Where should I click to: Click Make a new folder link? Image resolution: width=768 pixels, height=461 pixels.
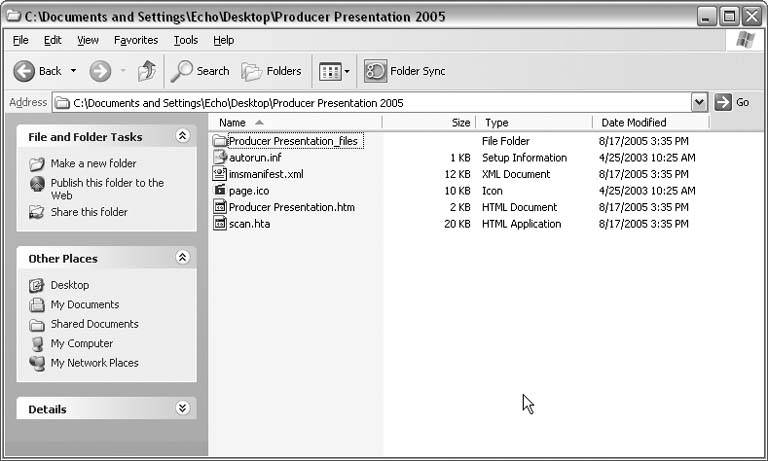(93, 163)
